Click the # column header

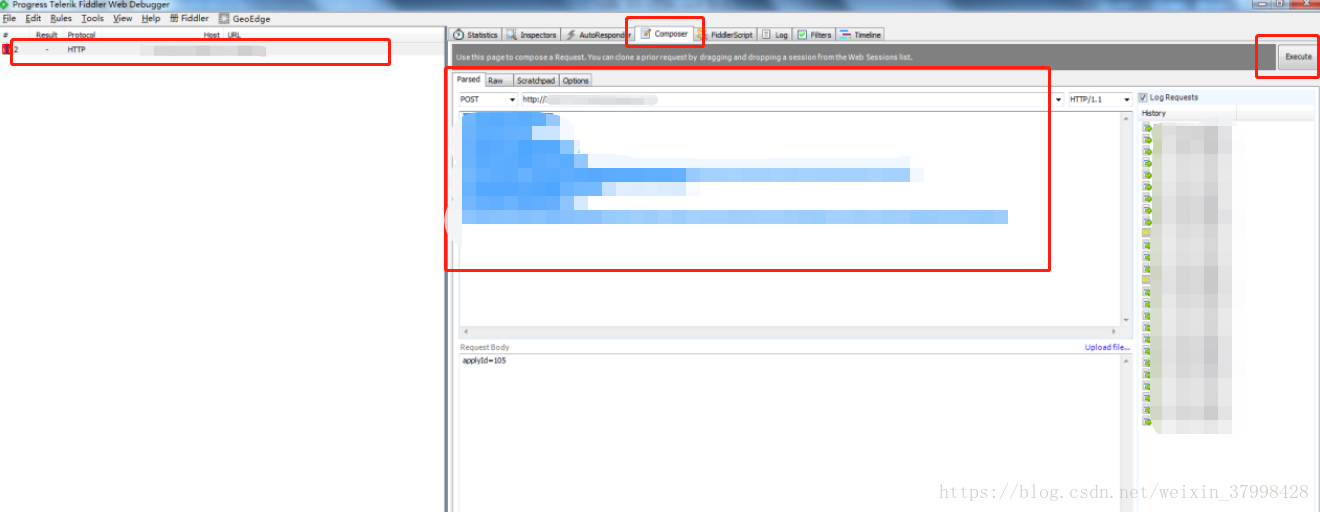[6, 35]
